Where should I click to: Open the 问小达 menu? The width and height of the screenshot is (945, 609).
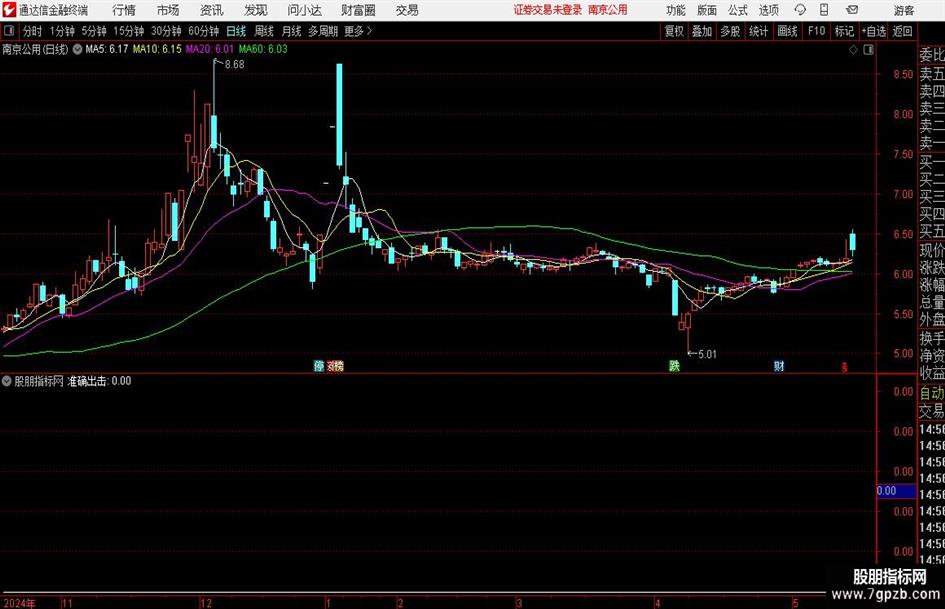coord(304,10)
